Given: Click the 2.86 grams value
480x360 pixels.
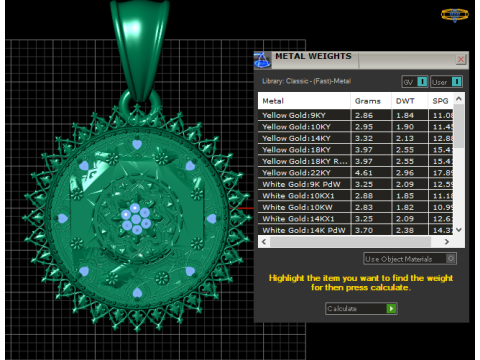Looking at the screenshot, I should pyautogui.click(x=364, y=116).
